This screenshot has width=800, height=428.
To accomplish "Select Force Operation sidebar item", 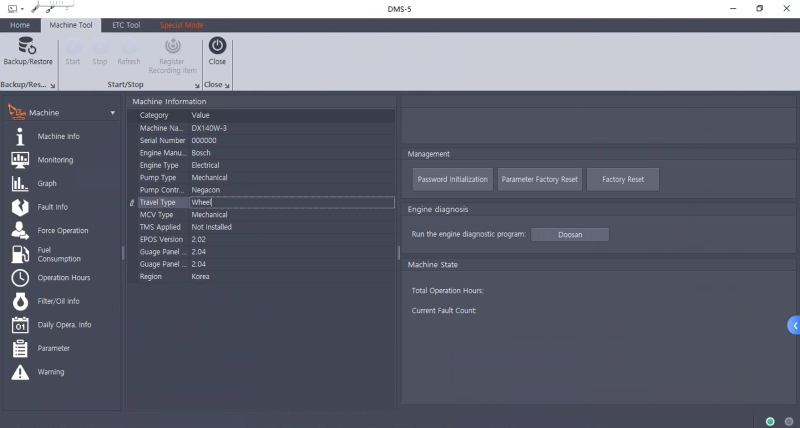I will pyautogui.click(x=20, y=230).
